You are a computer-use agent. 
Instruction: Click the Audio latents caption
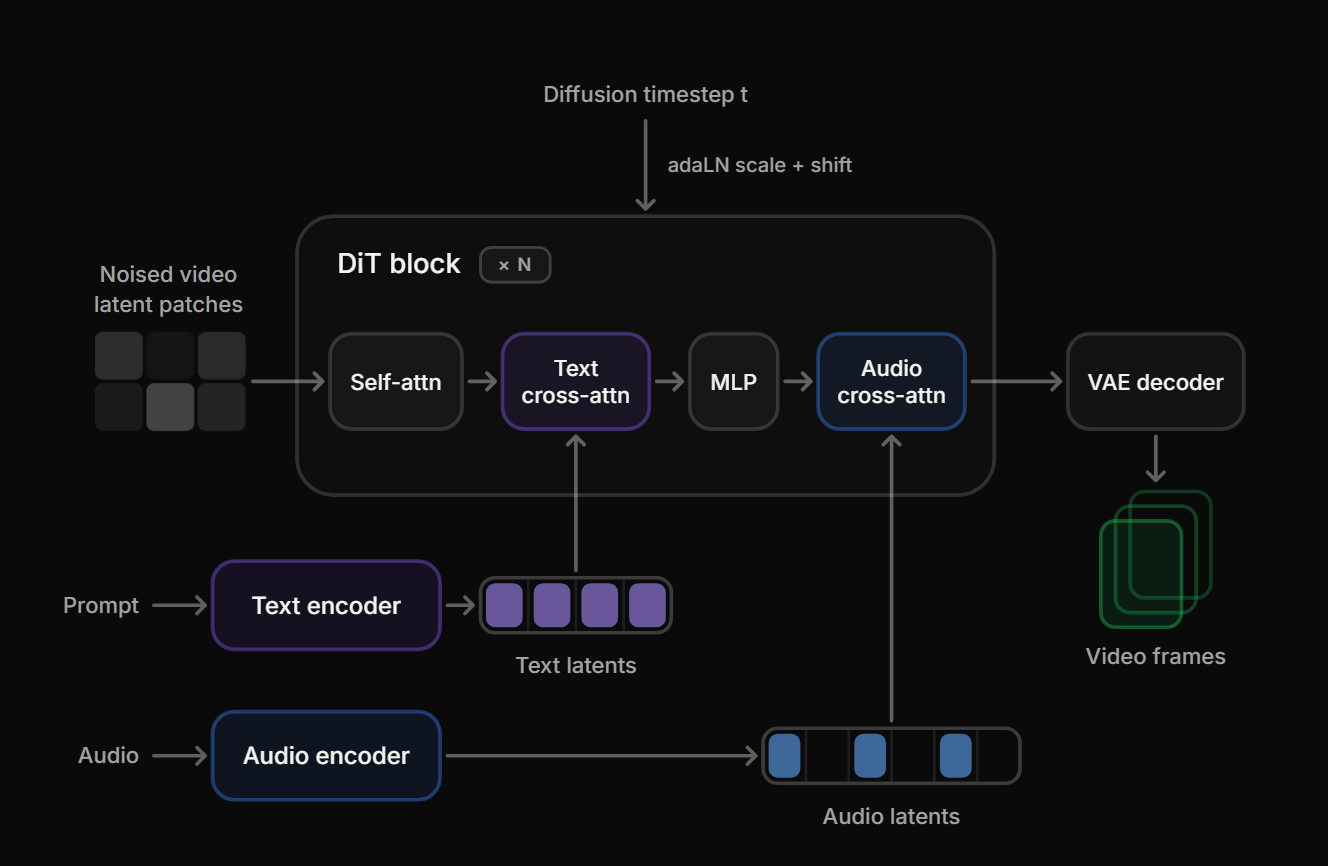pyautogui.click(x=892, y=816)
